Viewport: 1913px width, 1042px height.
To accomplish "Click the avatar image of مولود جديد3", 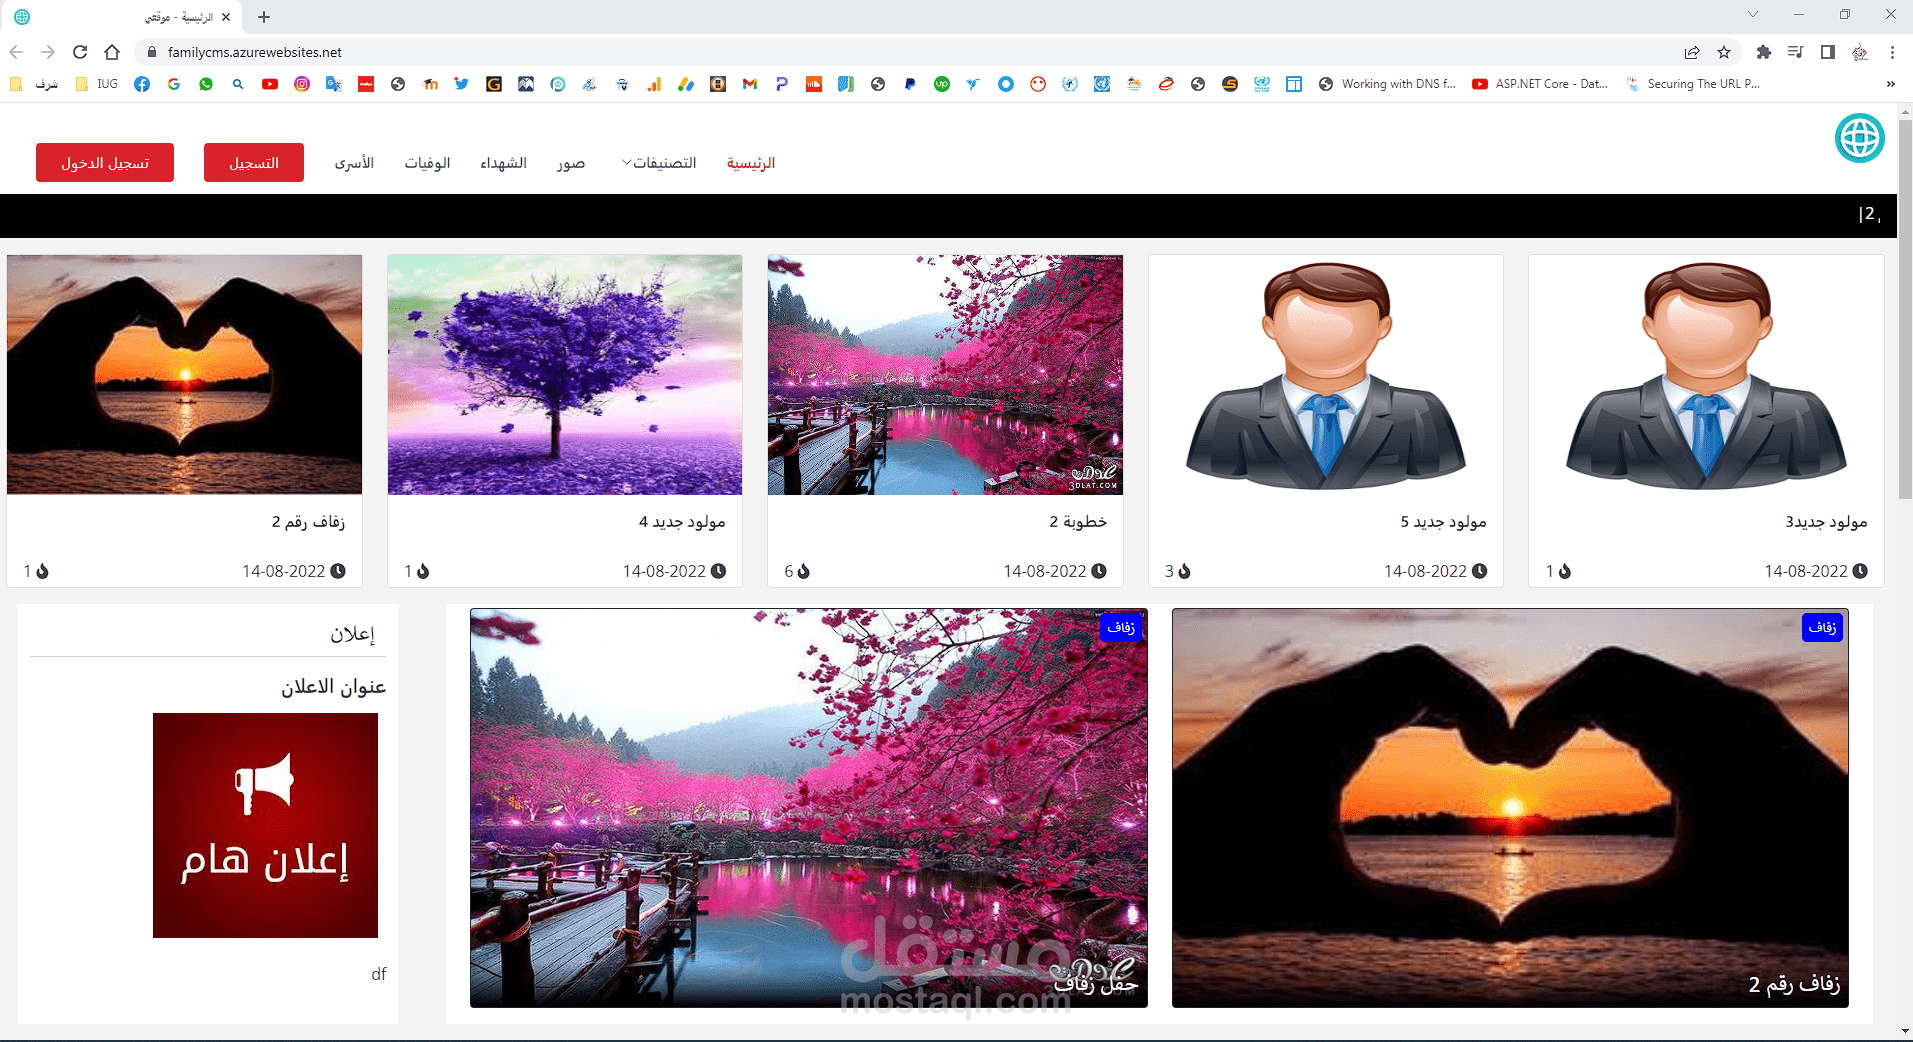I will pyautogui.click(x=1706, y=375).
